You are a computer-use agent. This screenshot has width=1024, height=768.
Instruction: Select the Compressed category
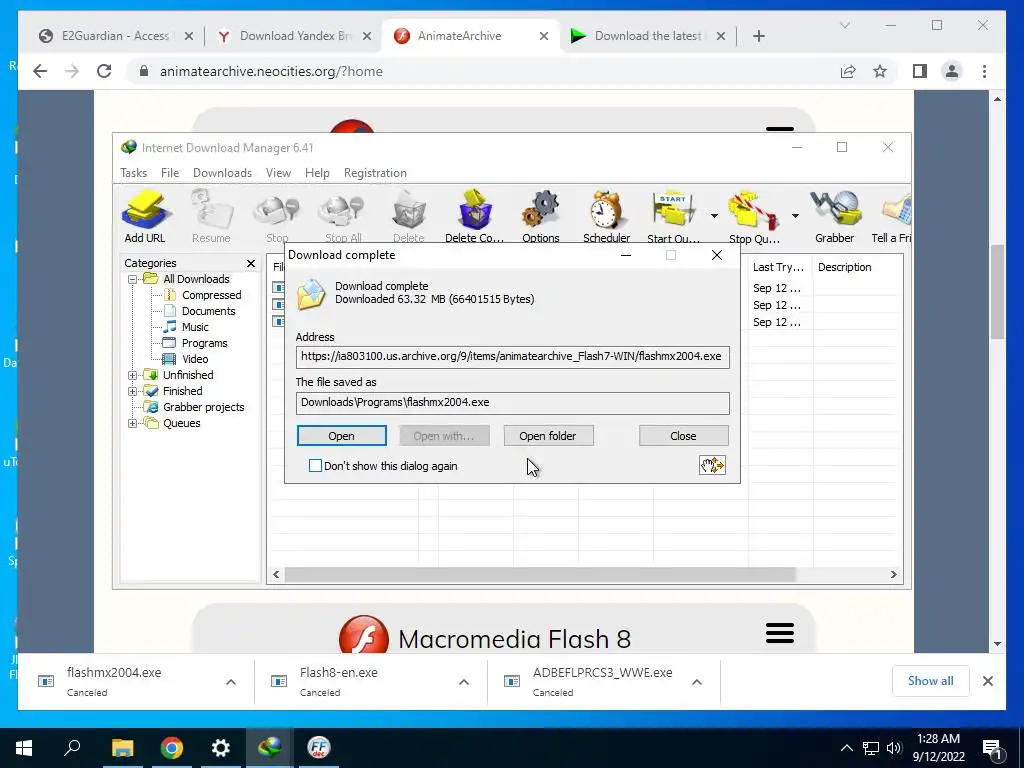[211, 295]
